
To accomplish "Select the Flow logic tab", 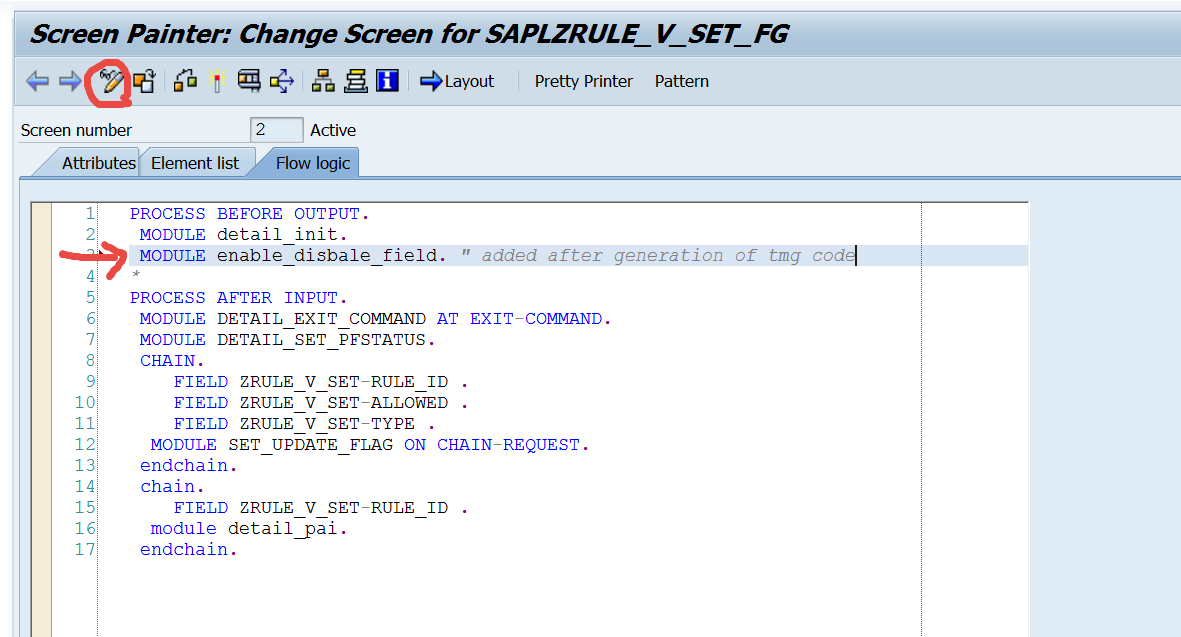I will [x=313, y=163].
